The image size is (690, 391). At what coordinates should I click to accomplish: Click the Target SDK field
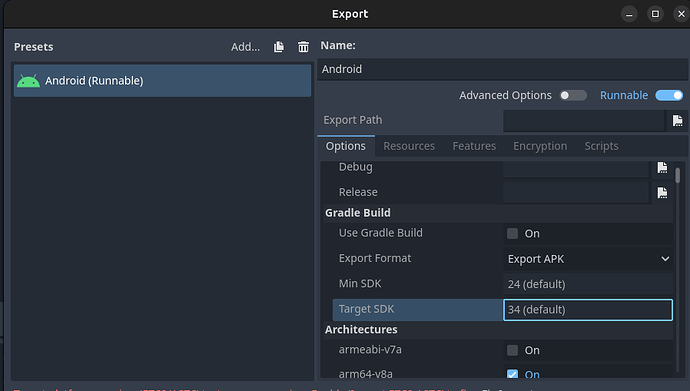588,310
